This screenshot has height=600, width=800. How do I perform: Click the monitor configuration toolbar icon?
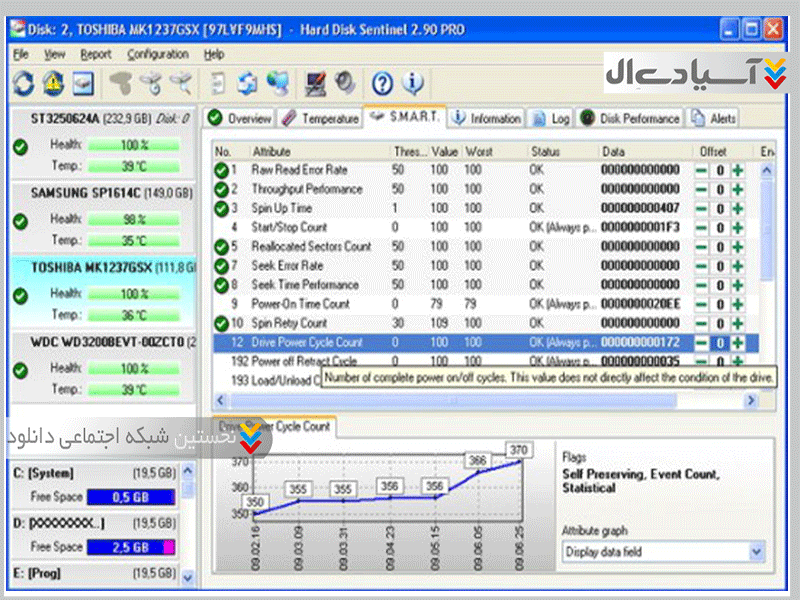pos(316,82)
